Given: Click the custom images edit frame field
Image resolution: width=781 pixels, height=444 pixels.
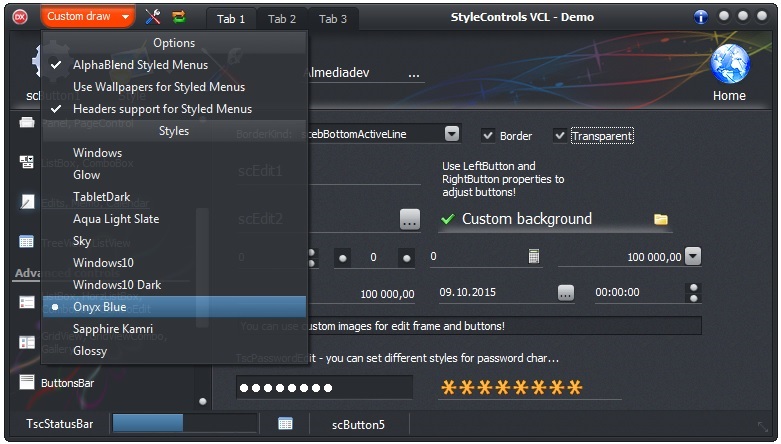Looking at the screenshot, I should [468, 326].
